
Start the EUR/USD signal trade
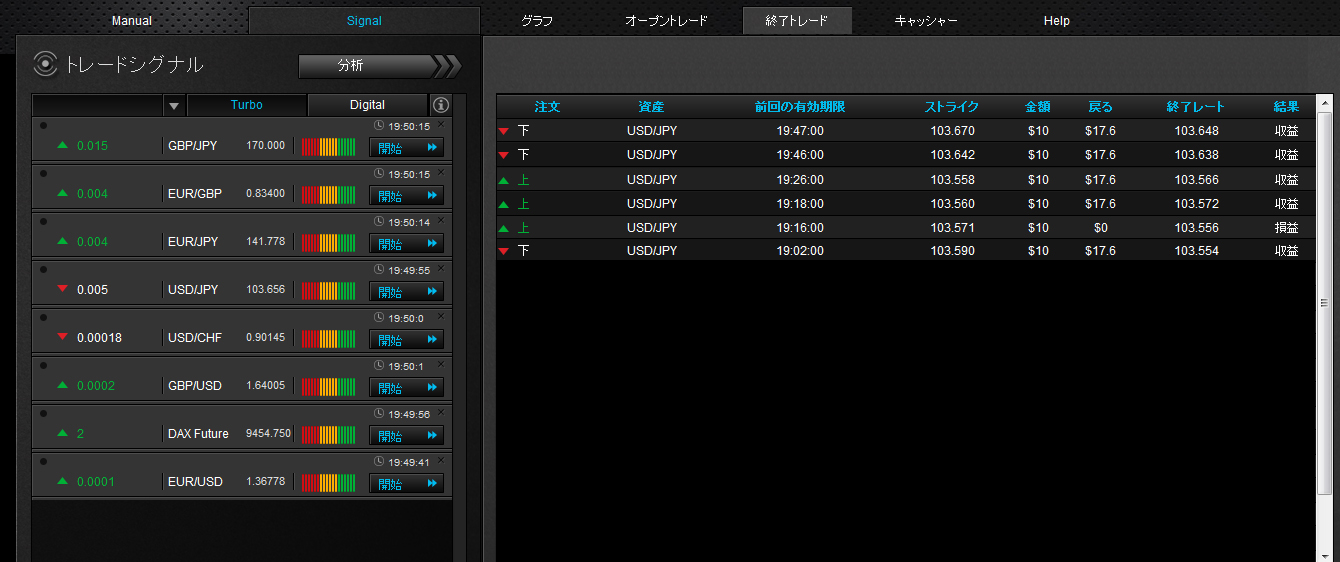pyautogui.click(x=407, y=483)
